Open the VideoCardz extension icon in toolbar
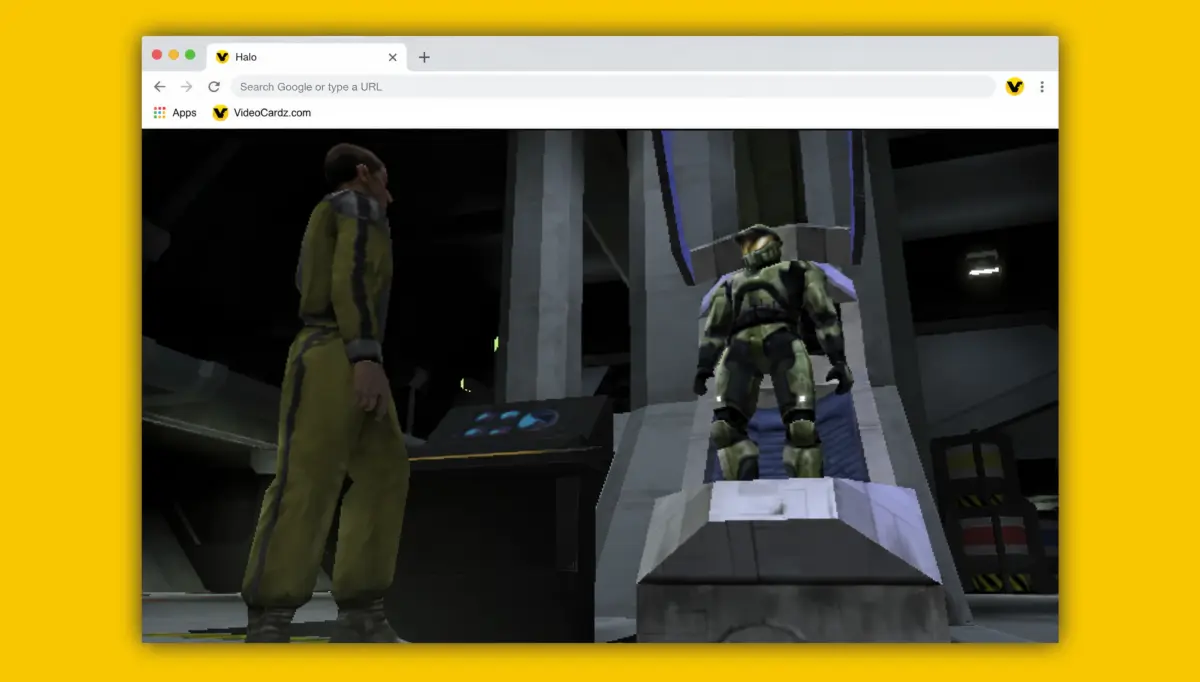This screenshot has height=682, width=1200. click(x=1014, y=87)
